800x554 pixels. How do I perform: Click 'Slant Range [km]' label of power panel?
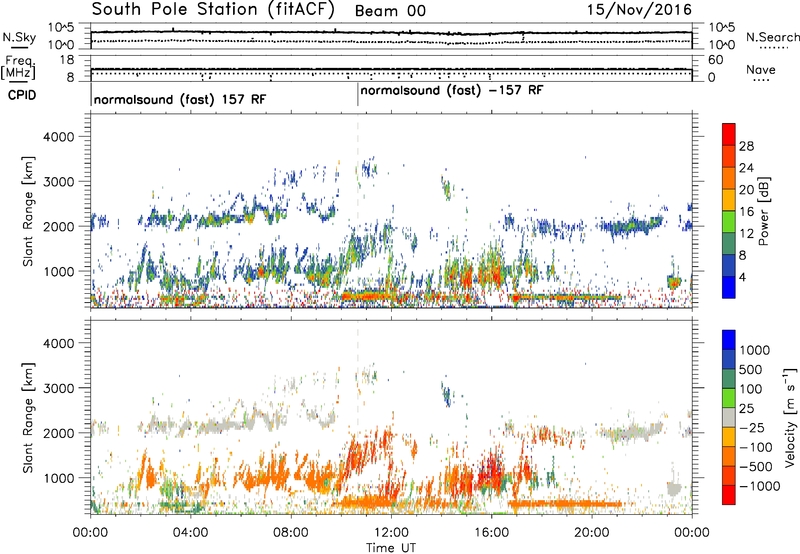coord(28,211)
